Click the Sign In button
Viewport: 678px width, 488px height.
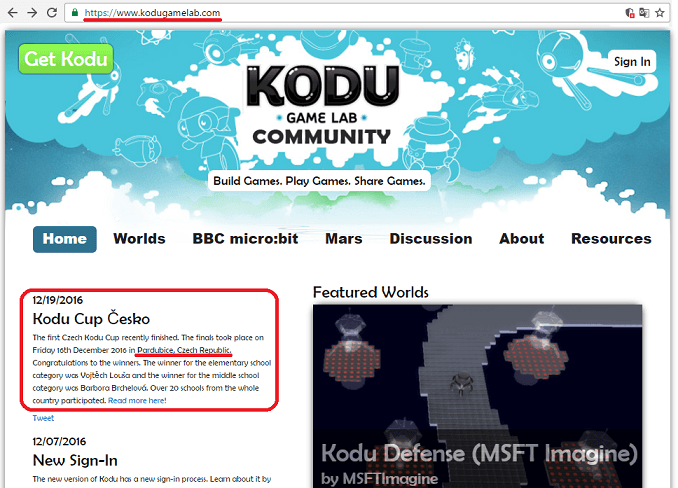click(x=632, y=61)
